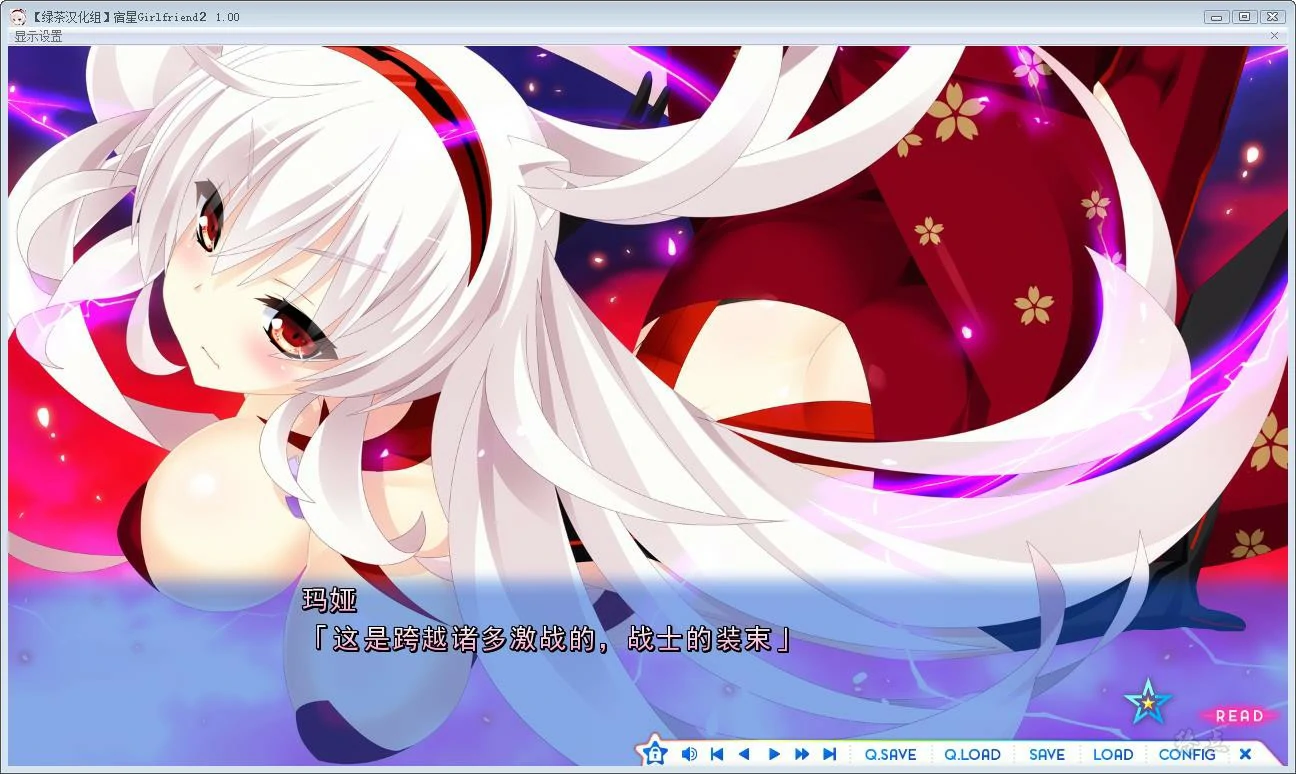Click the star icon above READ

point(1148,702)
